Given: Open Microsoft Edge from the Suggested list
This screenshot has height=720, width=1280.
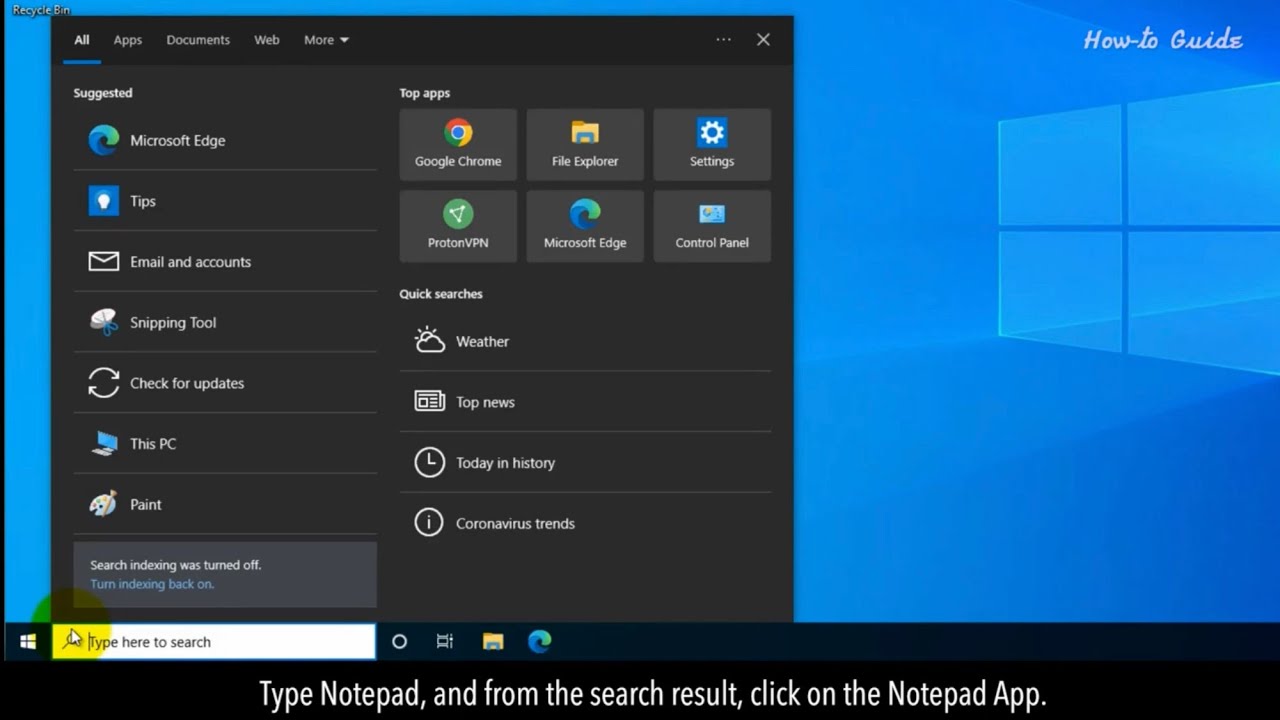Looking at the screenshot, I should click(x=225, y=140).
